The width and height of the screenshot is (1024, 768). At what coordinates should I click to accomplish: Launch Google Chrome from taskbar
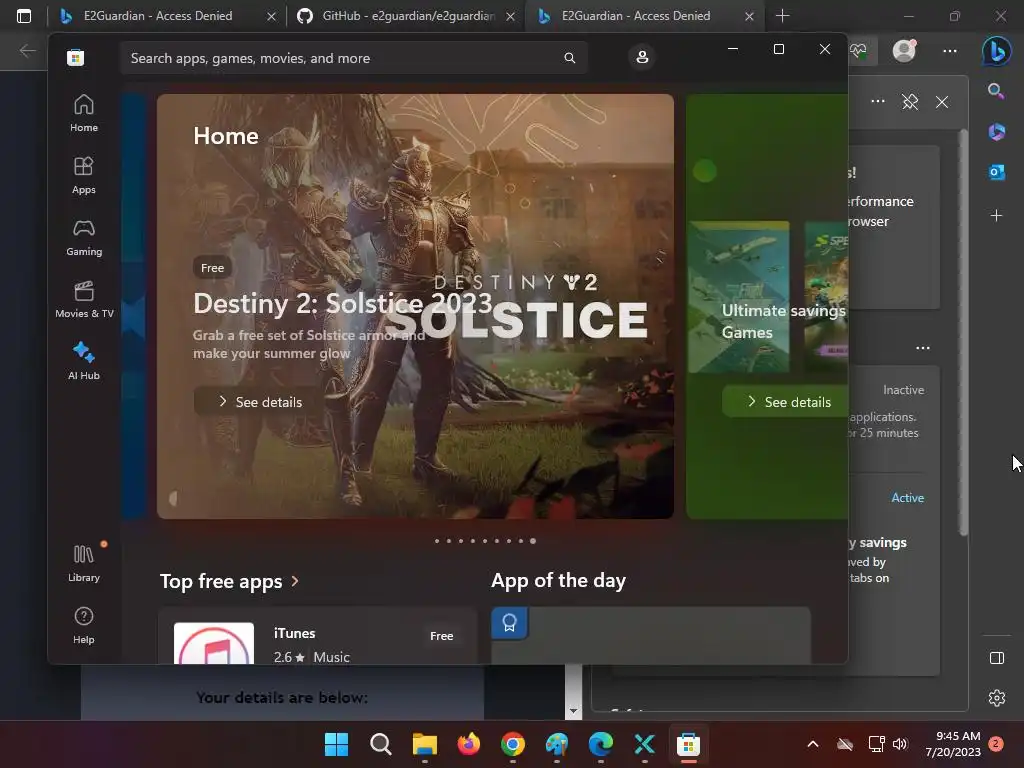(513, 744)
